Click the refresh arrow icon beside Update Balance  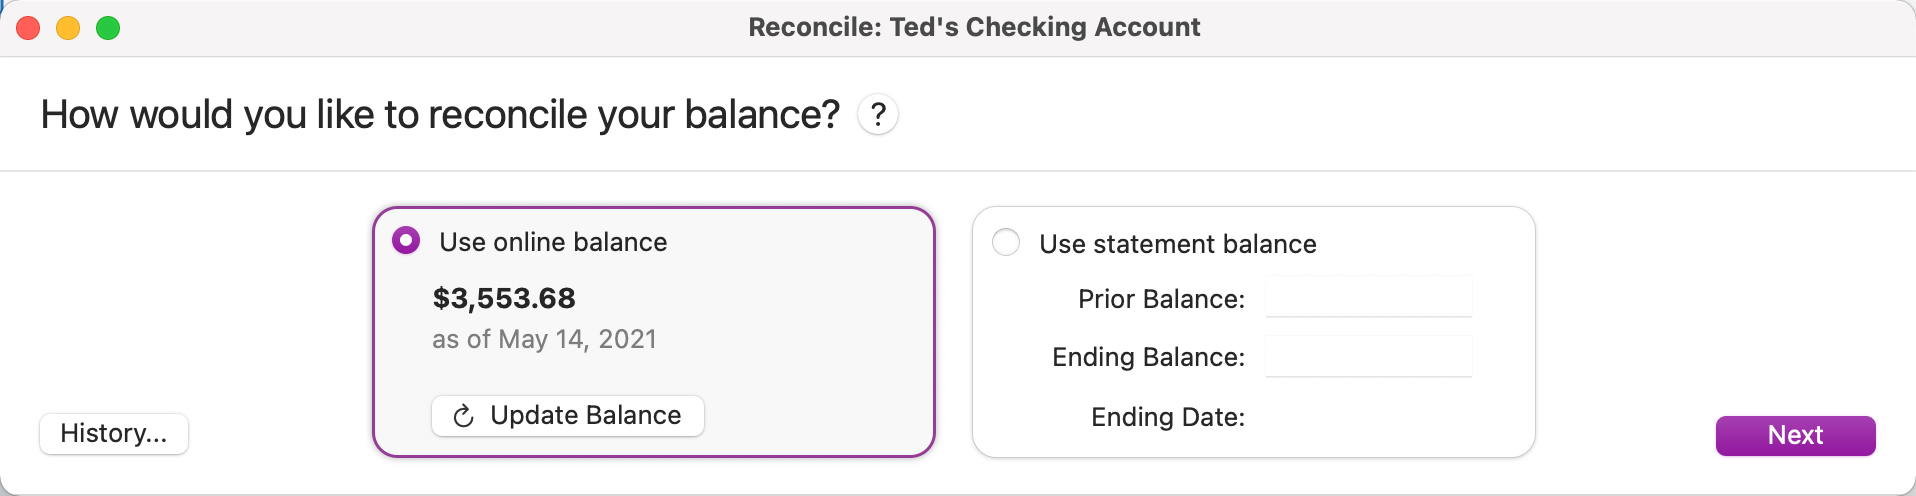(x=463, y=416)
